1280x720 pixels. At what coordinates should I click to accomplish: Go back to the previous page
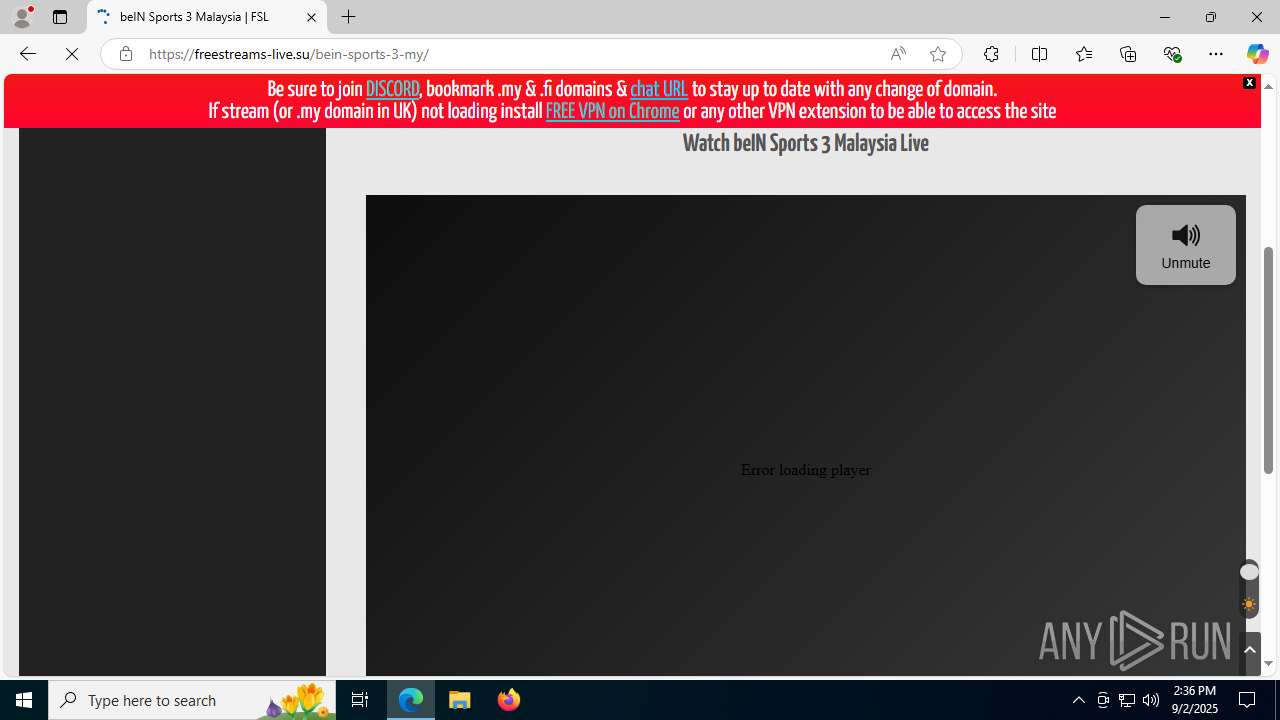point(28,54)
